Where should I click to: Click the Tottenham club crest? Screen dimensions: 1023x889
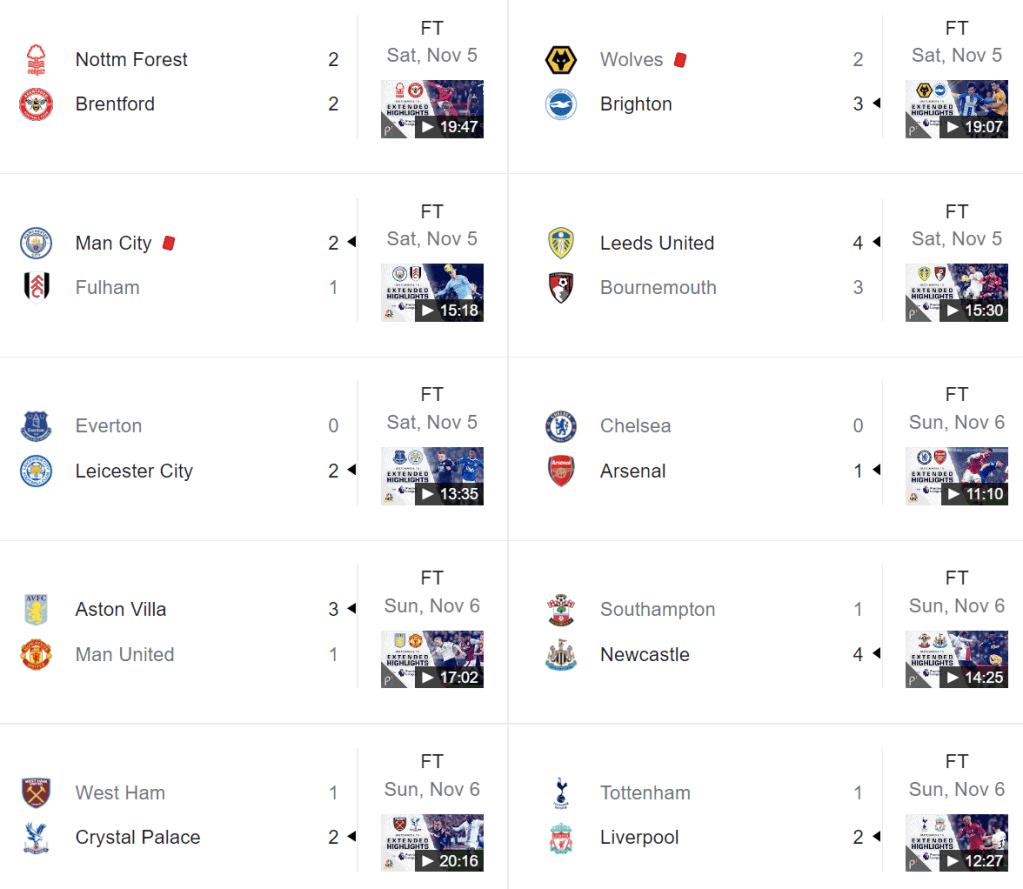[561, 793]
